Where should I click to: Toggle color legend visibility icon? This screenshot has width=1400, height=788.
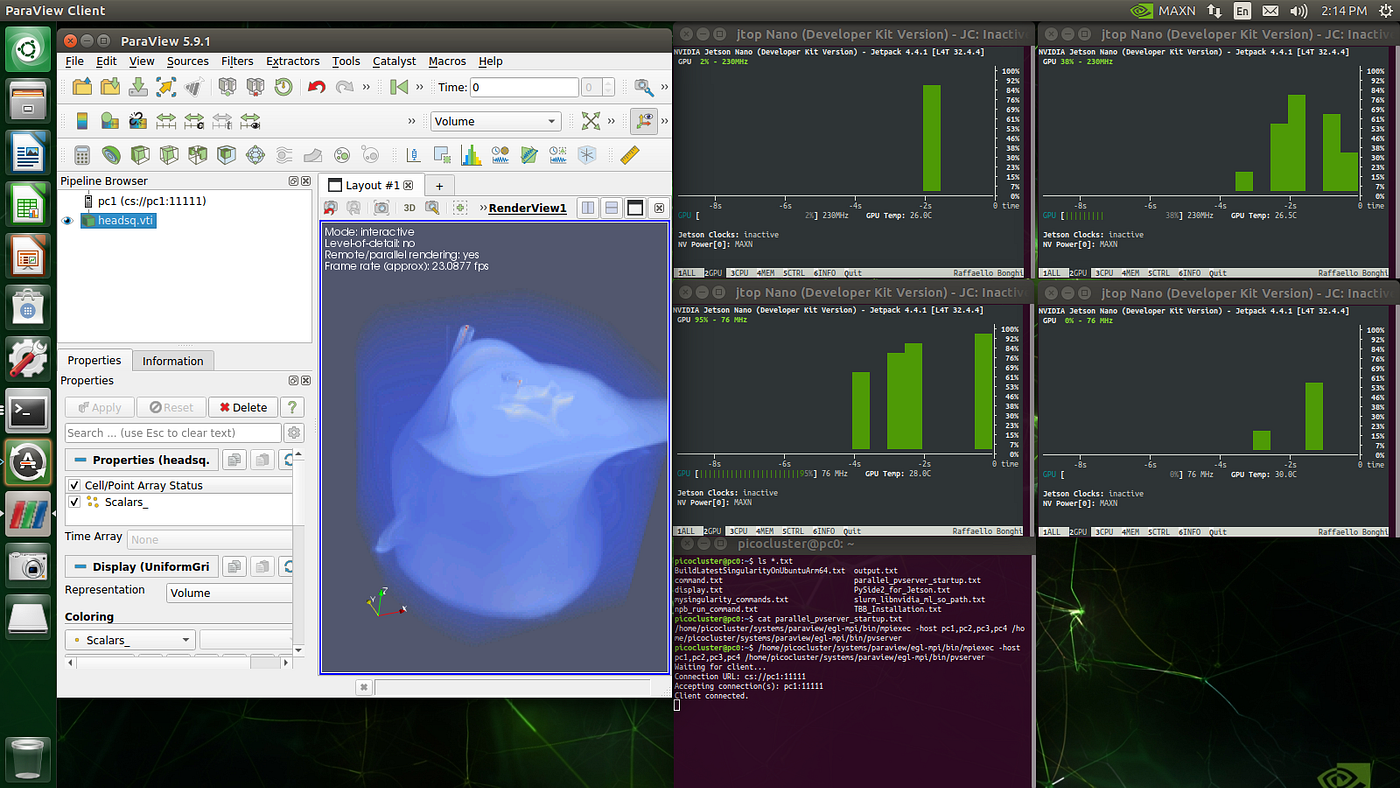[82, 121]
